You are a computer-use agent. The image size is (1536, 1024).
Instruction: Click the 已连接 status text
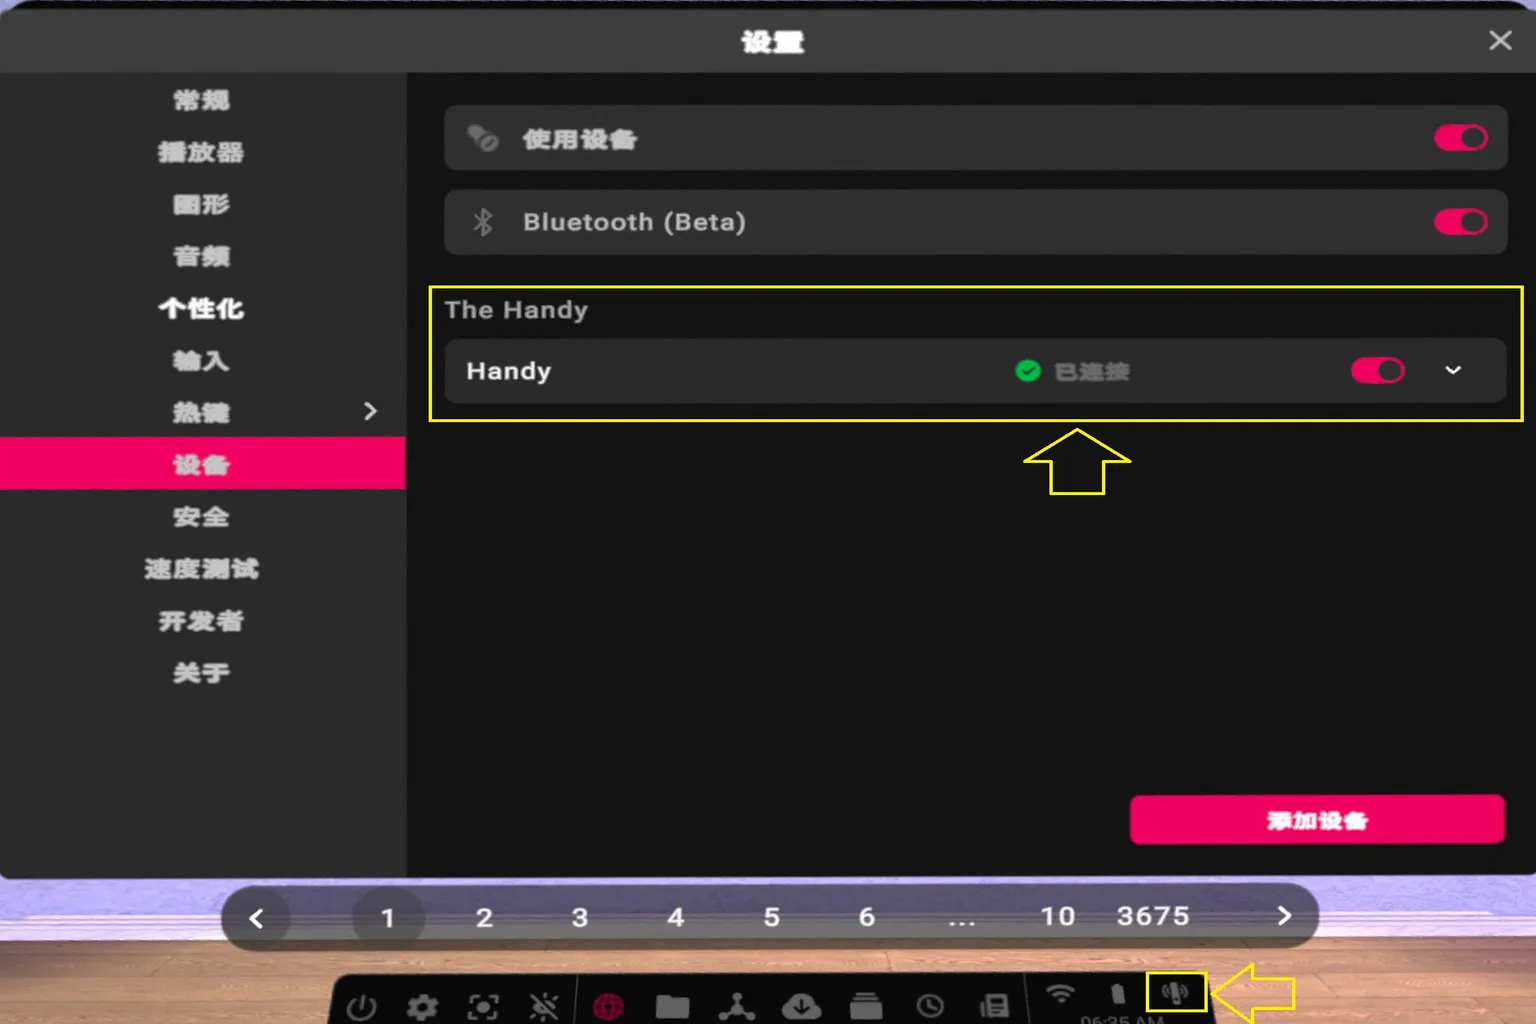(1092, 372)
